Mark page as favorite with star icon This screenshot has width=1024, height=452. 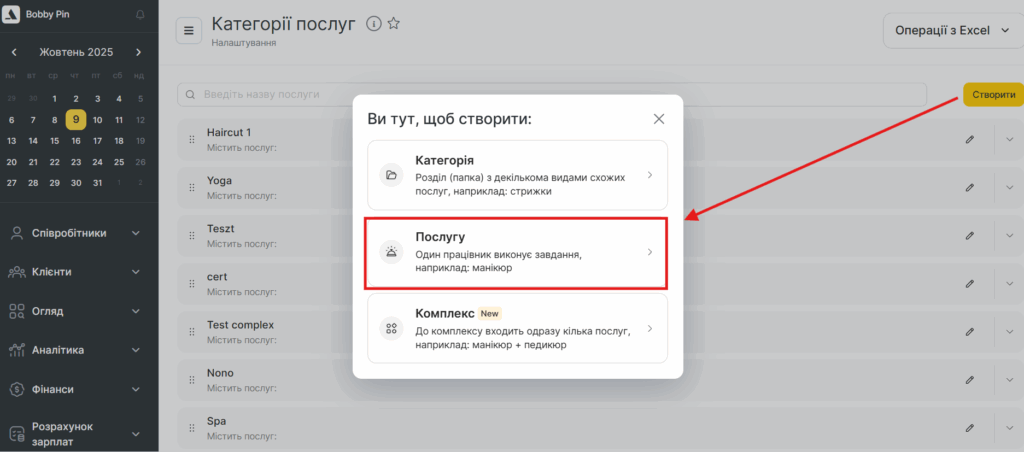[394, 24]
